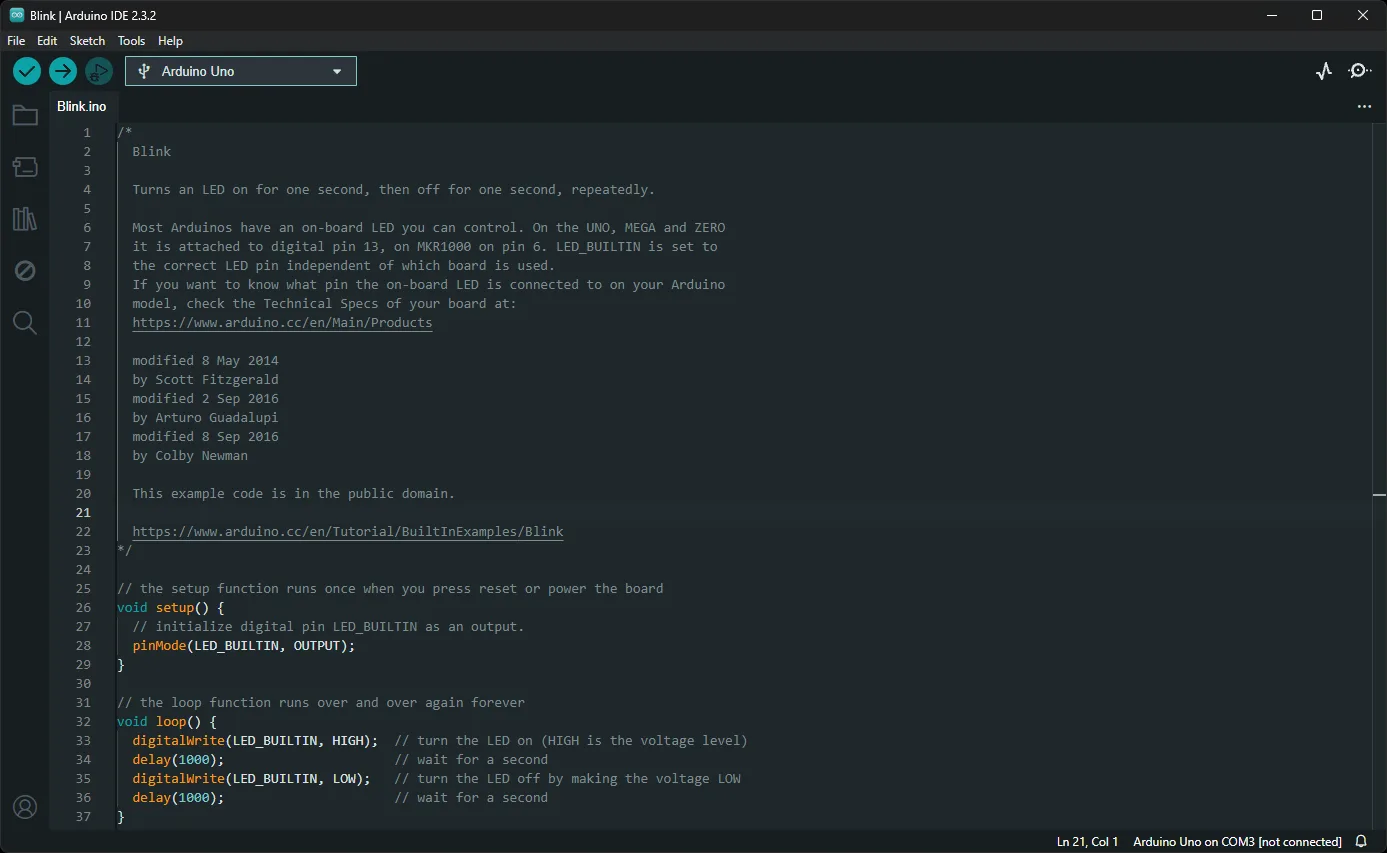
Task: Click 'digitalWrite(LED_BUILTIN, HIGH);' code
Action: pos(255,741)
